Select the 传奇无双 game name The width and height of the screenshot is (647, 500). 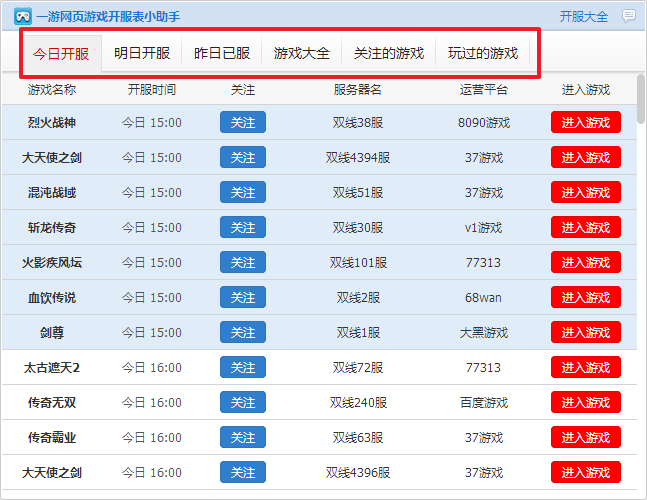pyautogui.click(x=52, y=403)
